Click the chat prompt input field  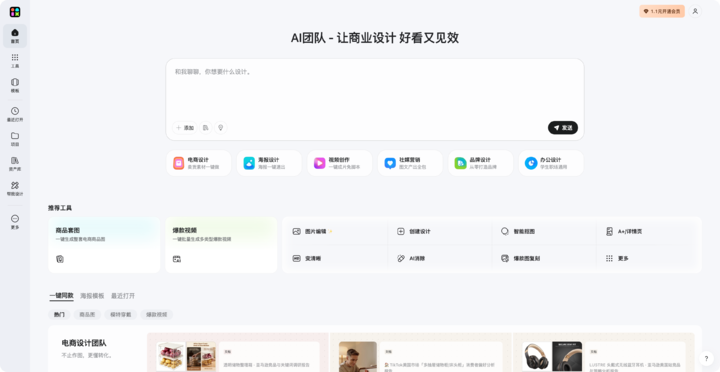pyautogui.click(x=375, y=90)
